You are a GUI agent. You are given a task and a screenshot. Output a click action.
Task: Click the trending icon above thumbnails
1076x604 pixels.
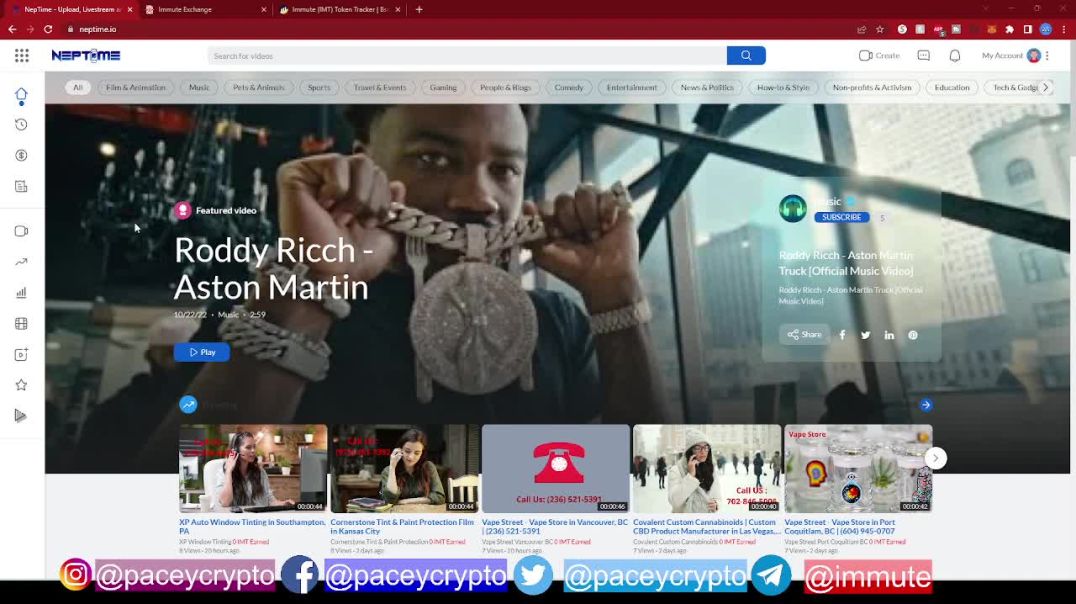pyautogui.click(x=188, y=405)
